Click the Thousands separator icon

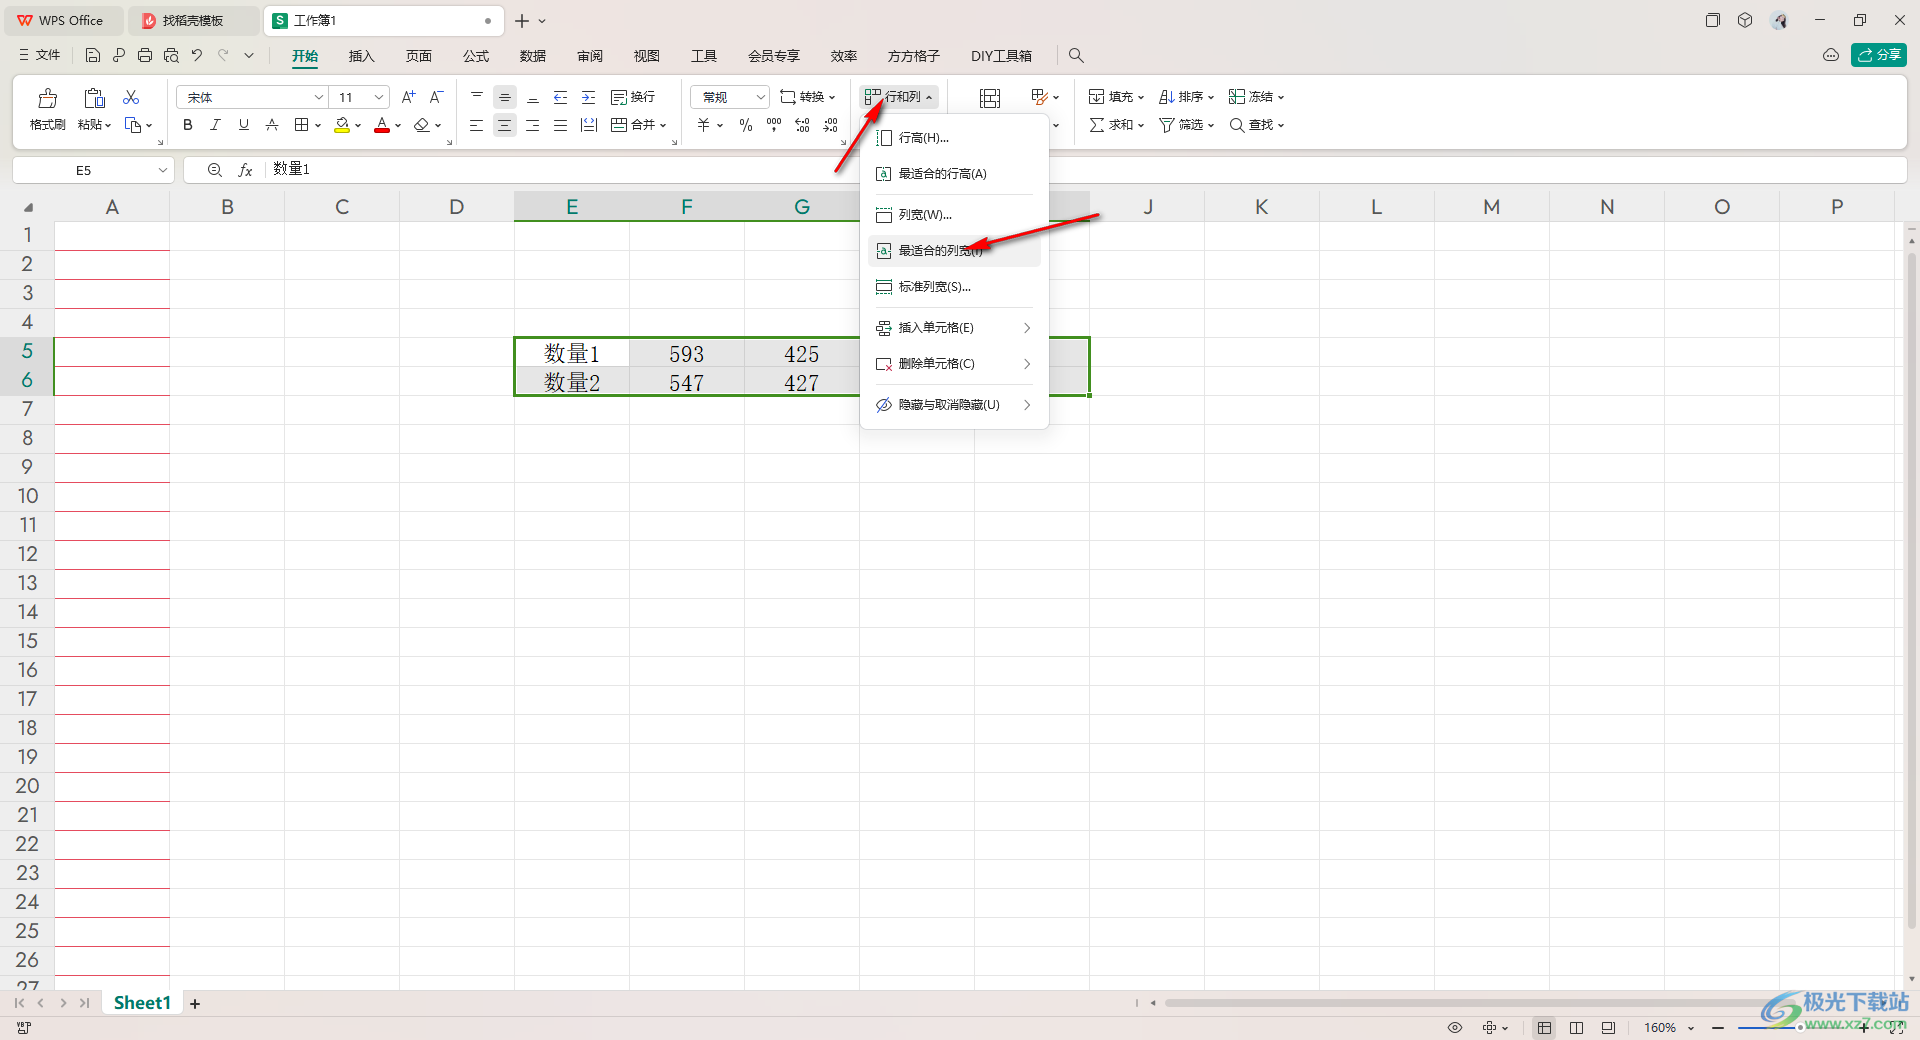pos(774,125)
